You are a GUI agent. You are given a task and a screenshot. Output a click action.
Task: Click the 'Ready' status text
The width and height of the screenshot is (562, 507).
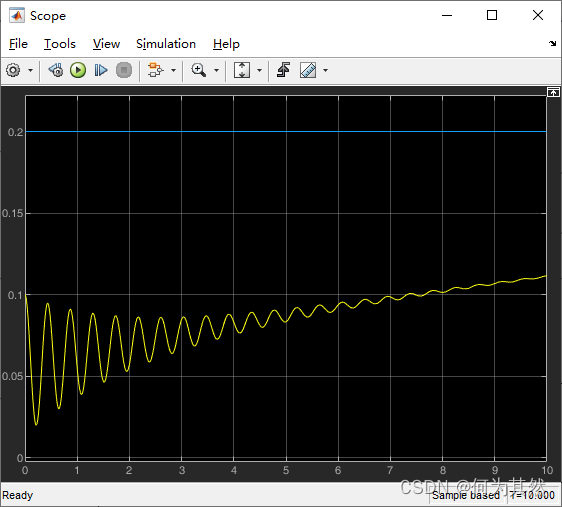[x=18, y=495]
